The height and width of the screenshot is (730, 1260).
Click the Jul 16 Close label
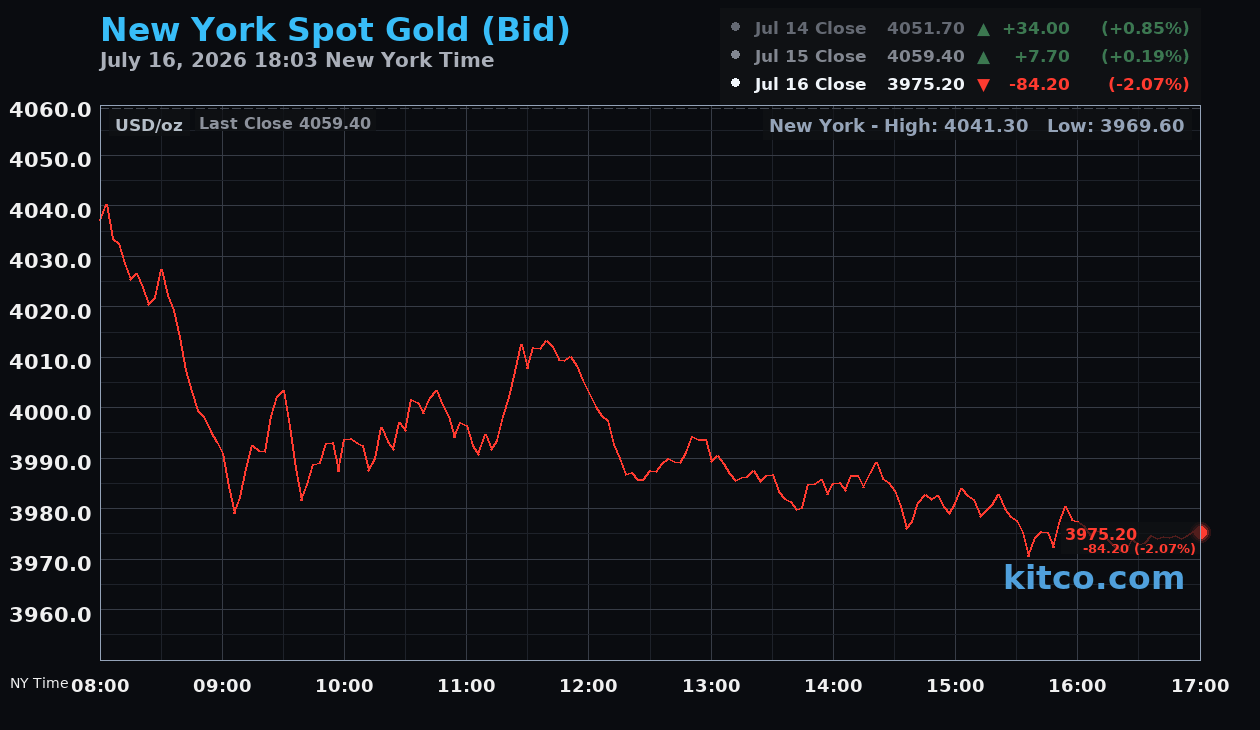tap(810, 84)
